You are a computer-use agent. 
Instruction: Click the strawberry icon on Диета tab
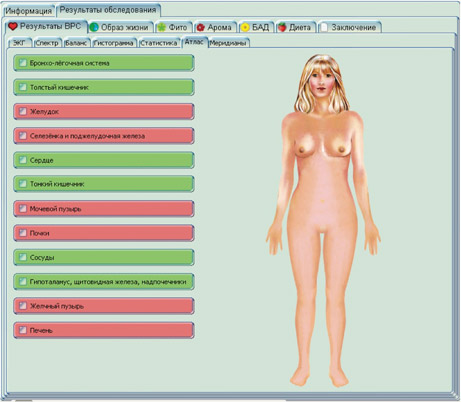click(x=282, y=27)
